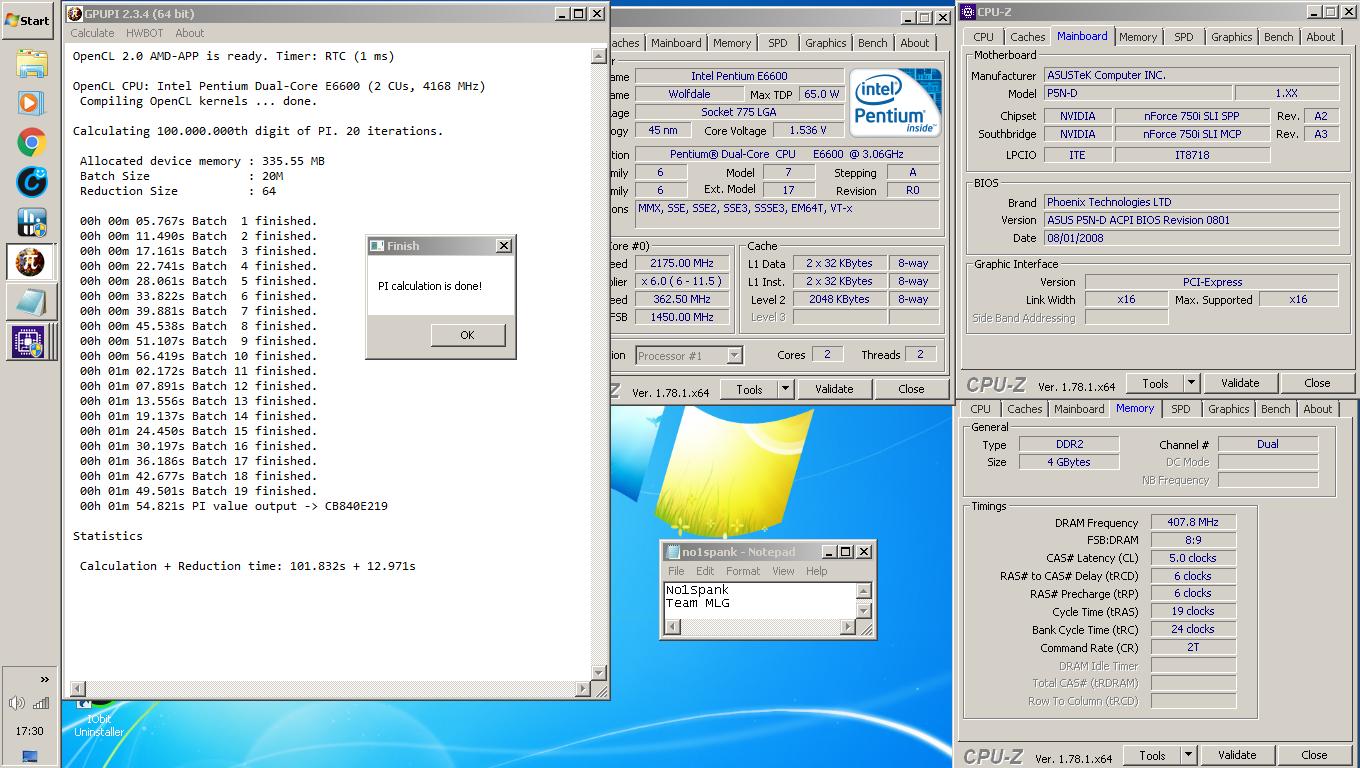
Task: Open Tools dropdown arrow in Mainboard CPU-Z window
Action: point(1191,383)
